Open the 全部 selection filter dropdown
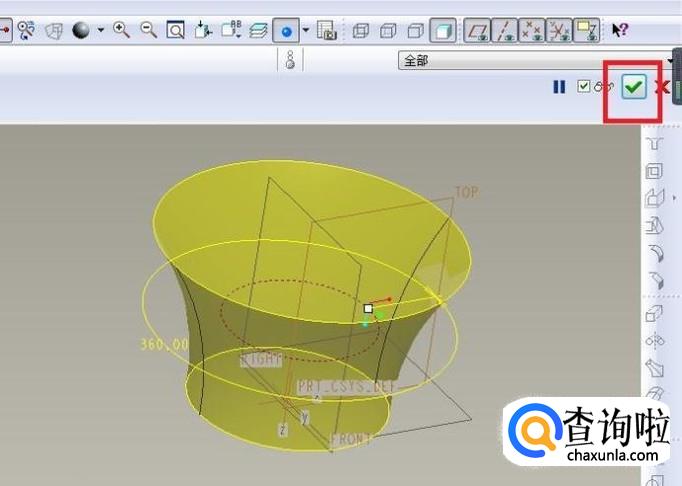 538,61
